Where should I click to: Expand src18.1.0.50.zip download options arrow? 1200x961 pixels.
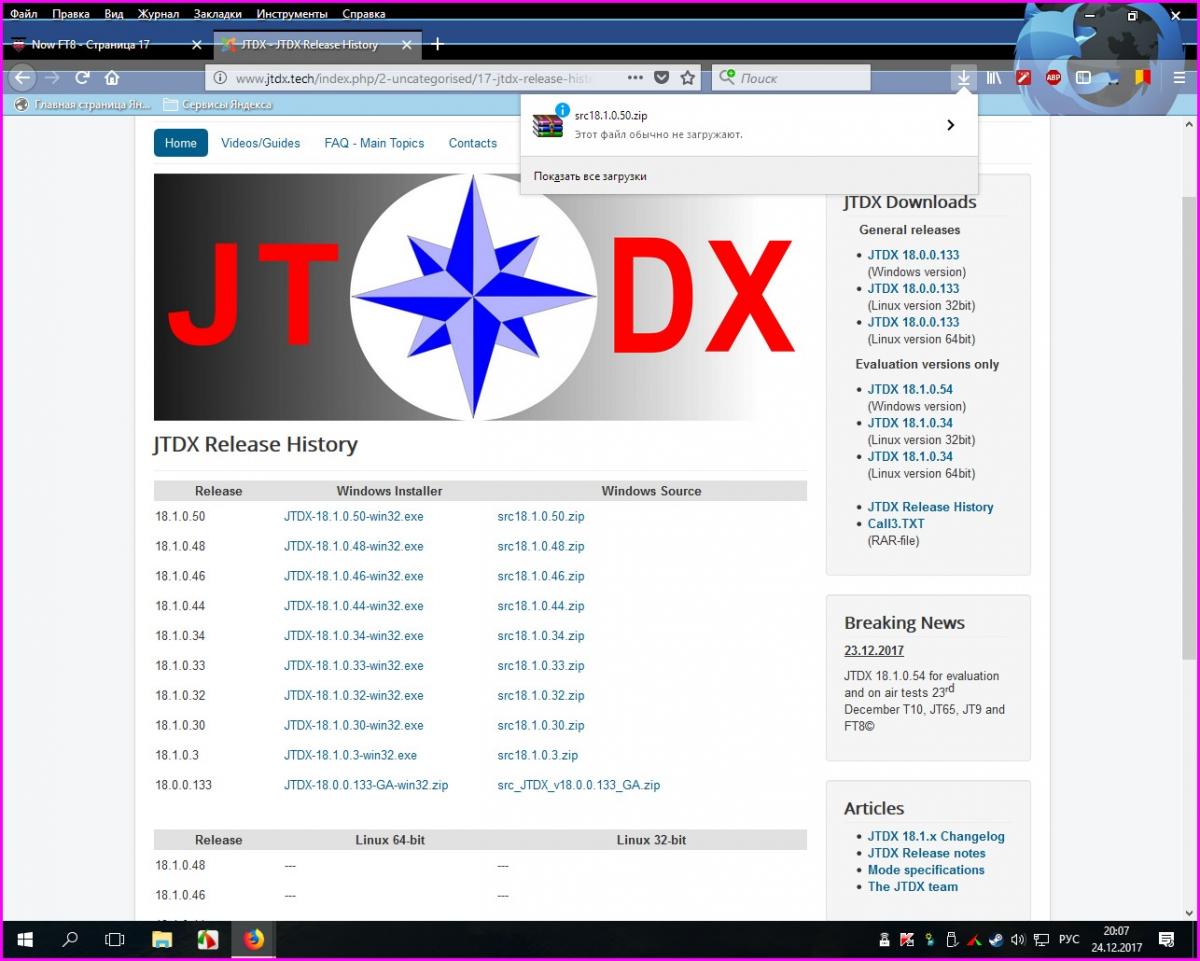[x=950, y=125]
